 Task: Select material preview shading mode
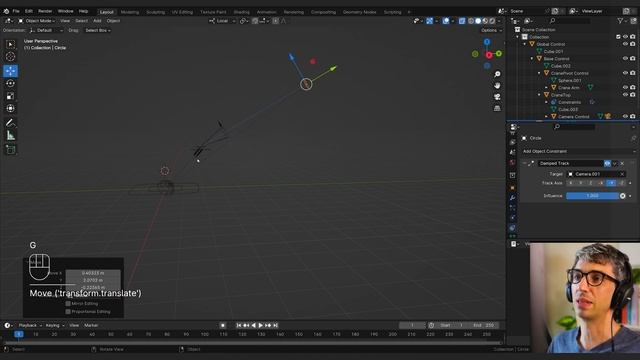(x=485, y=21)
